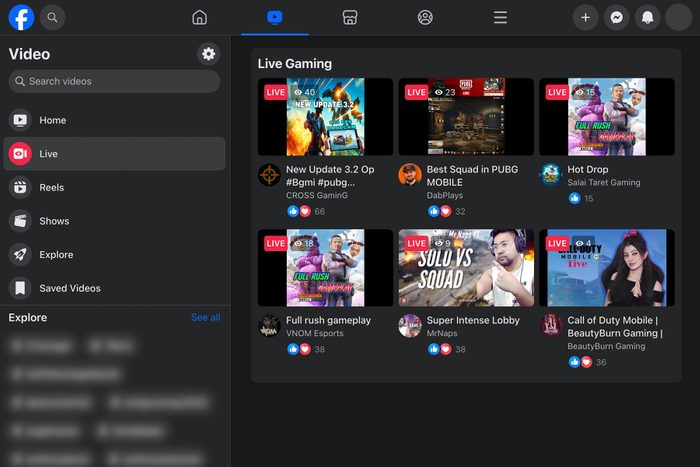Open the search magnifier in top bar
The width and height of the screenshot is (700, 467).
[53, 17]
